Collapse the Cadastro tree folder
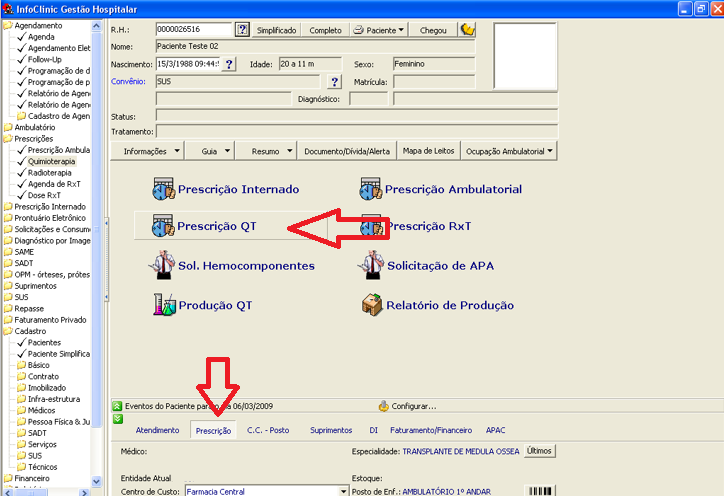 pos(8,331)
